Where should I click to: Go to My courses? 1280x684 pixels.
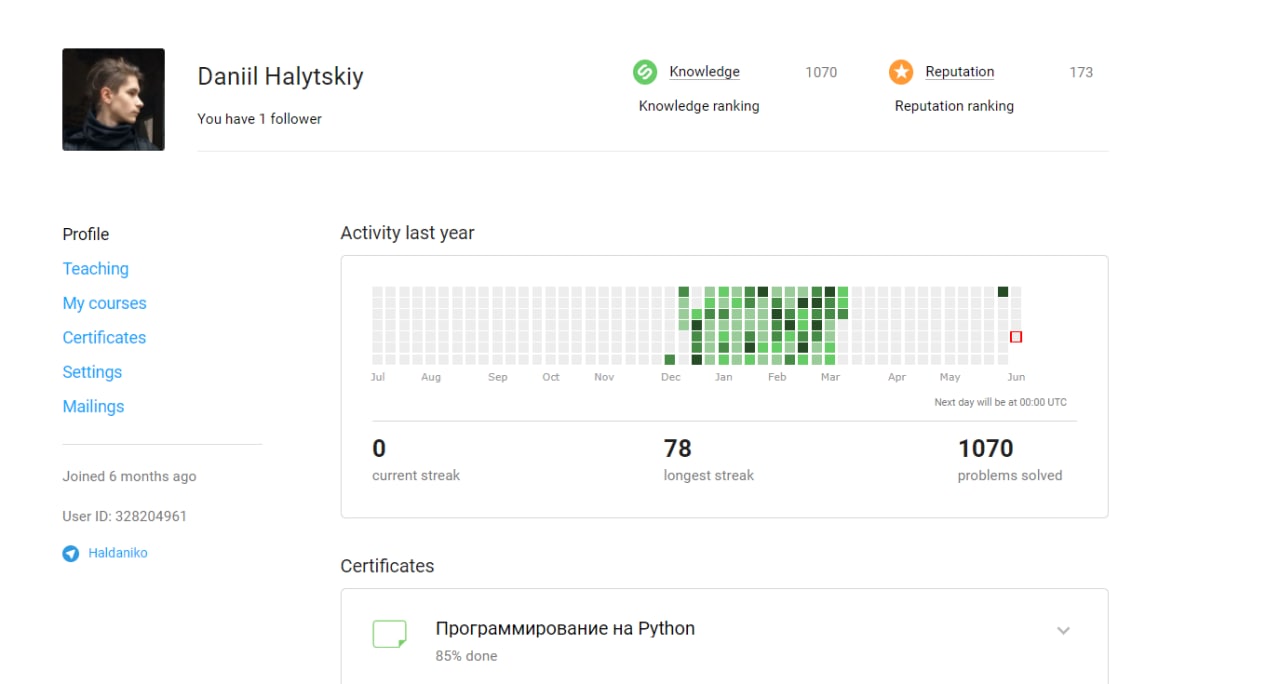coord(104,303)
